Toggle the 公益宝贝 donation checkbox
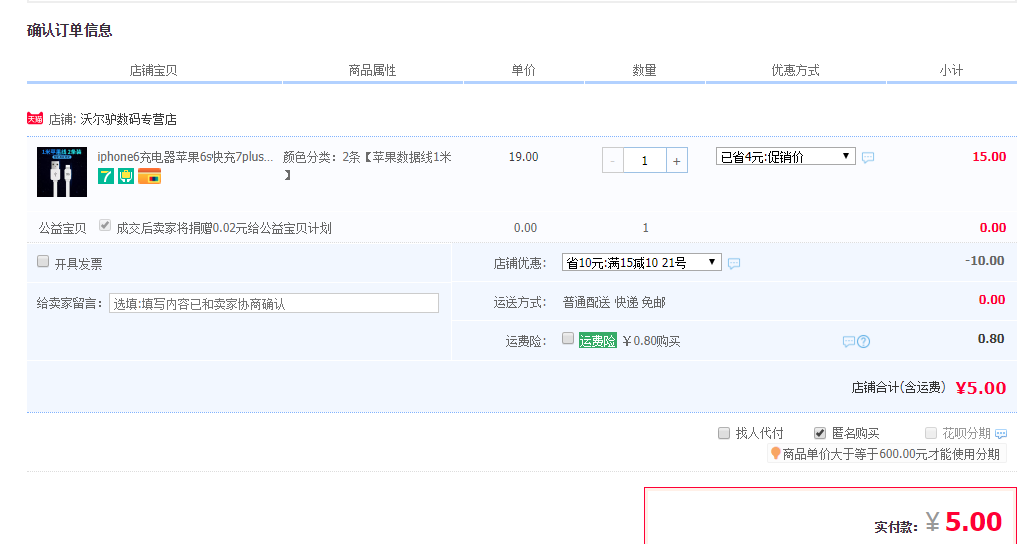Image resolution: width=1023 pixels, height=544 pixels. click(104, 225)
